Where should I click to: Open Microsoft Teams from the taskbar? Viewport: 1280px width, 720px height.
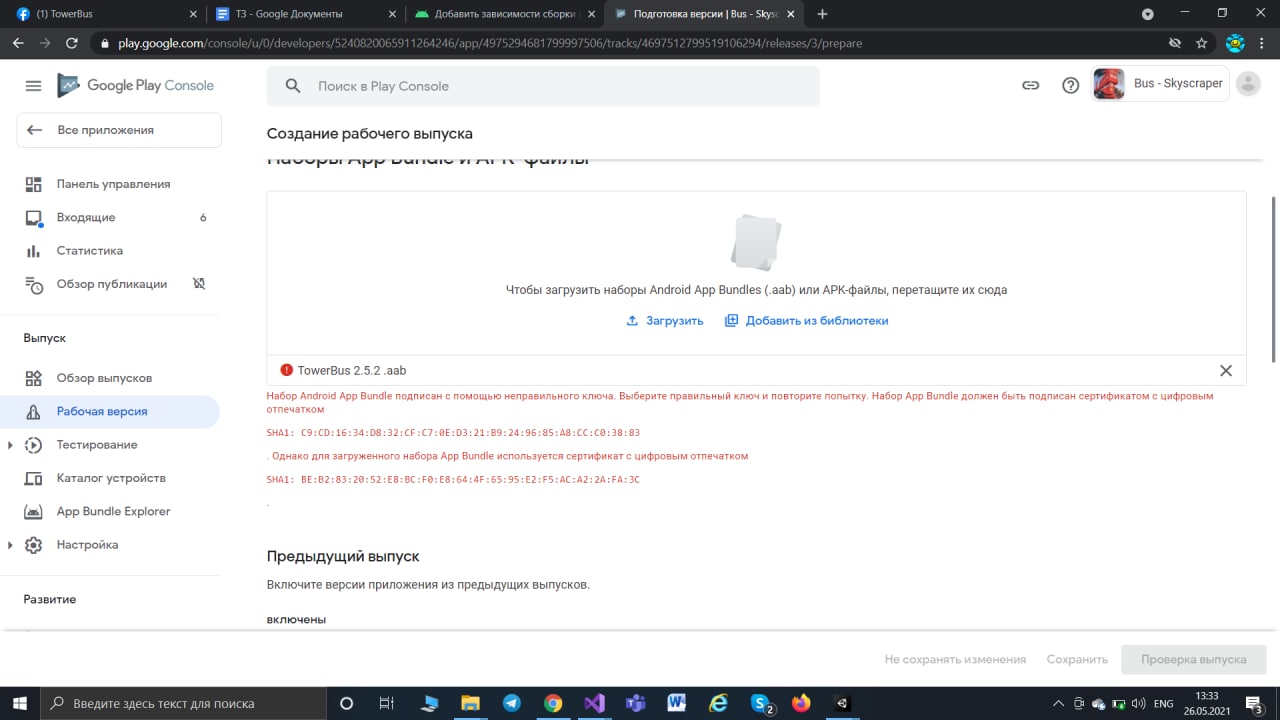pos(635,703)
